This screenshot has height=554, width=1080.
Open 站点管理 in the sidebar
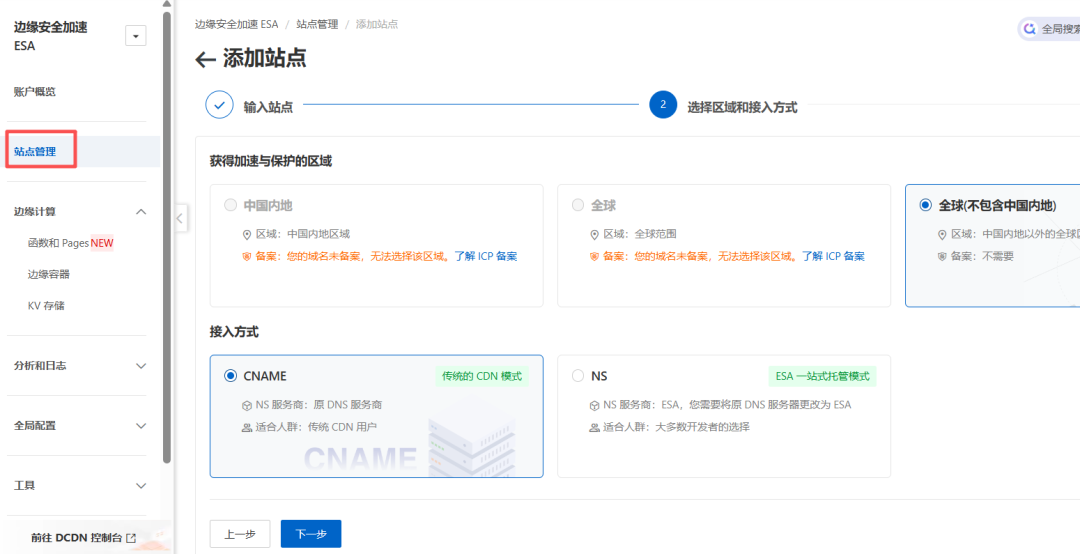pyautogui.click(x=35, y=152)
